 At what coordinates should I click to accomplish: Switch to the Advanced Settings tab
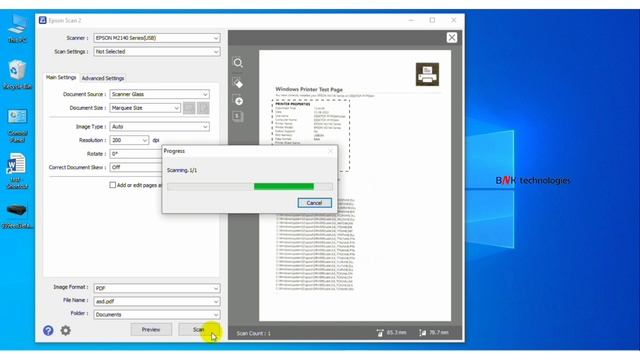pyautogui.click(x=103, y=78)
